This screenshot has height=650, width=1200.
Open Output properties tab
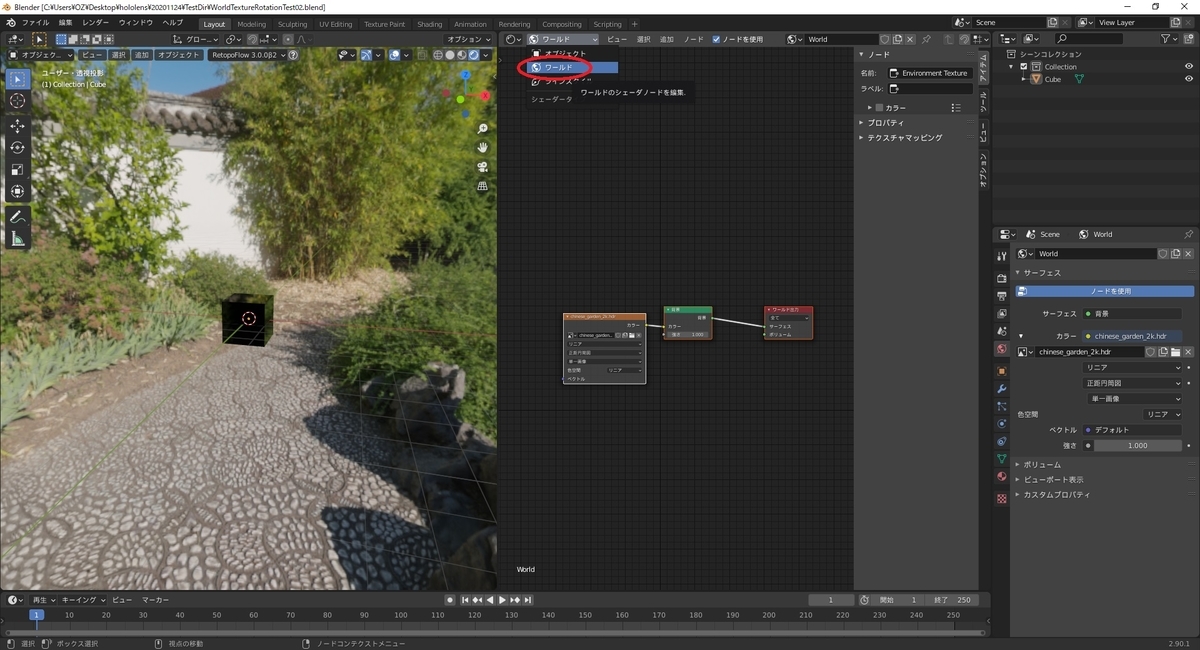point(1001,296)
